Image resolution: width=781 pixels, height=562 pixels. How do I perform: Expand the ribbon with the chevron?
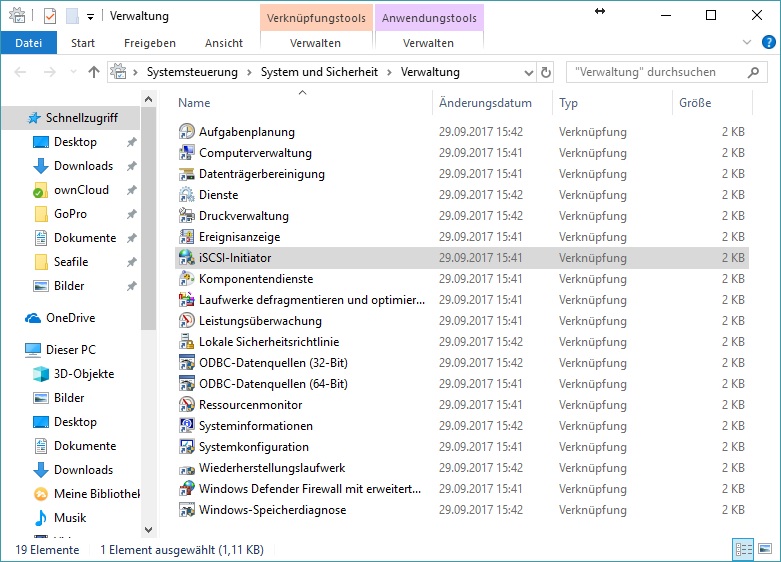(747, 42)
